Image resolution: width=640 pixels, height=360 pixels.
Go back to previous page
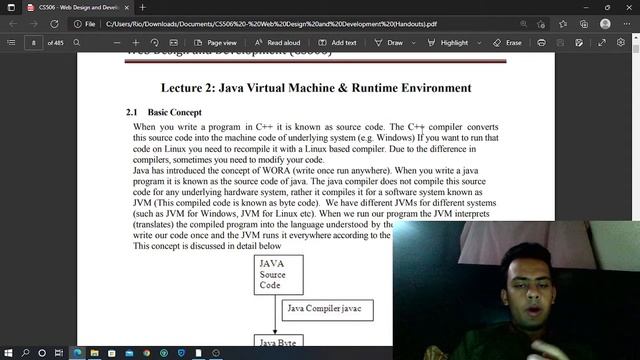(13, 24)
